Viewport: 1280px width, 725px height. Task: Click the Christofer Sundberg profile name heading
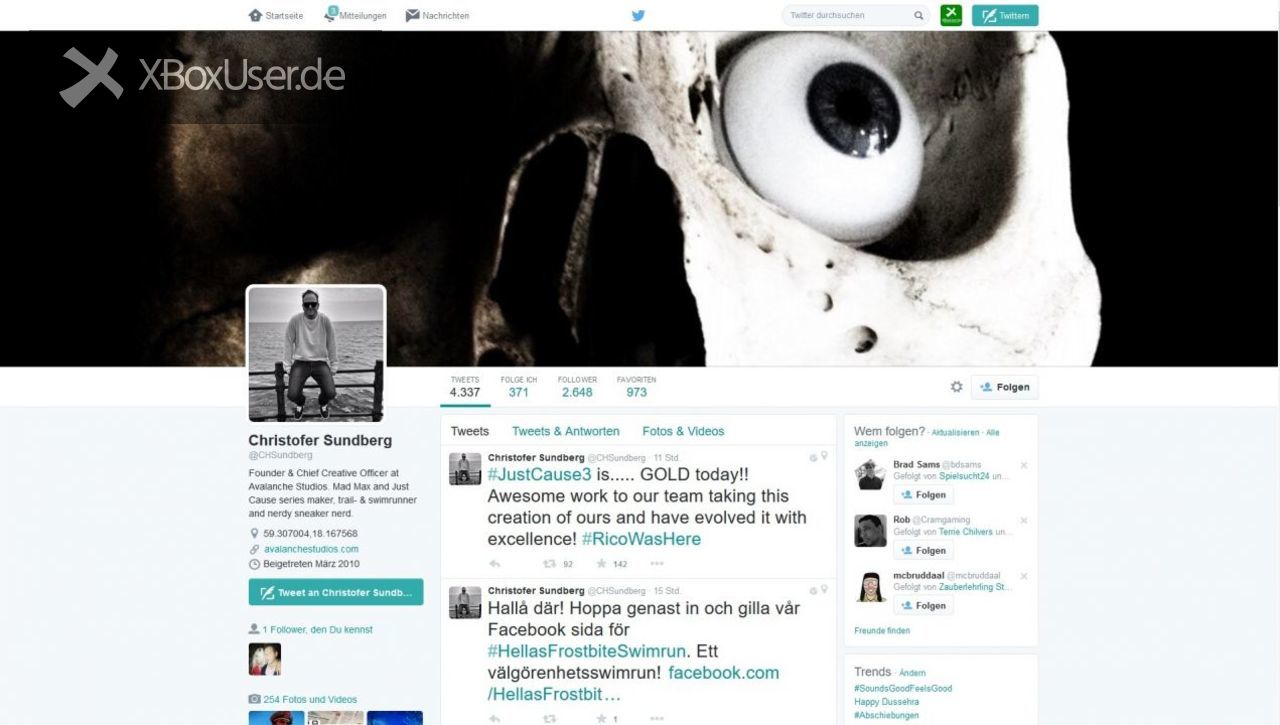(x=320, y=440)
